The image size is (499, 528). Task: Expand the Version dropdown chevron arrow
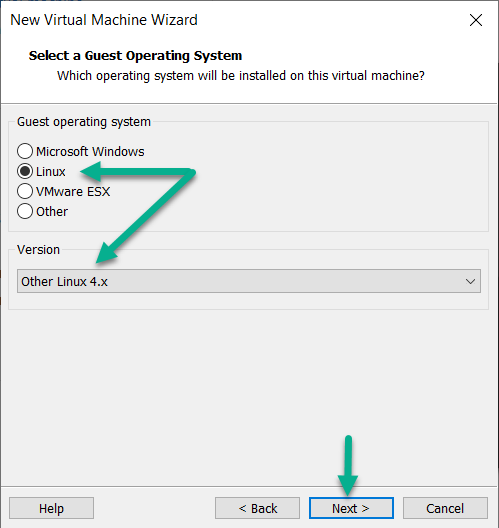(x=470, y=281)
